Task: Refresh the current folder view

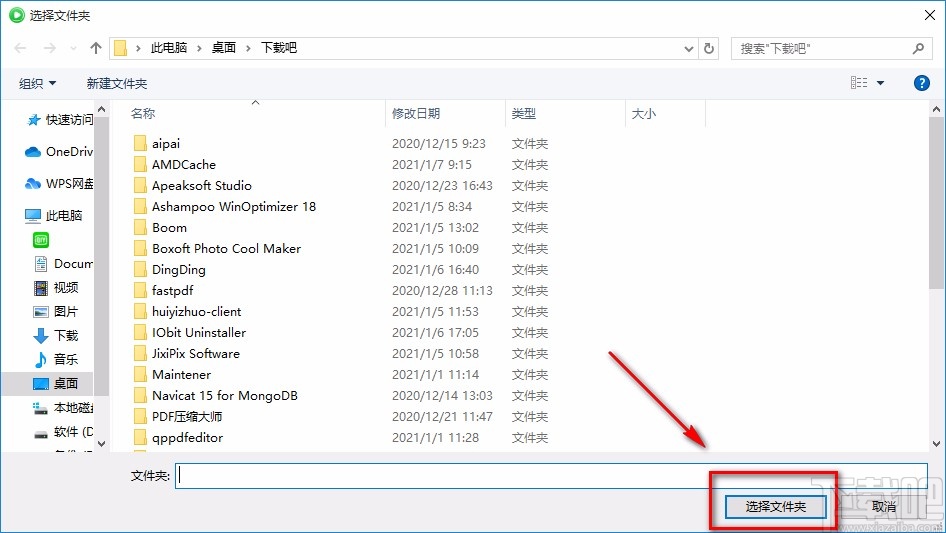Action: point(709,49)
